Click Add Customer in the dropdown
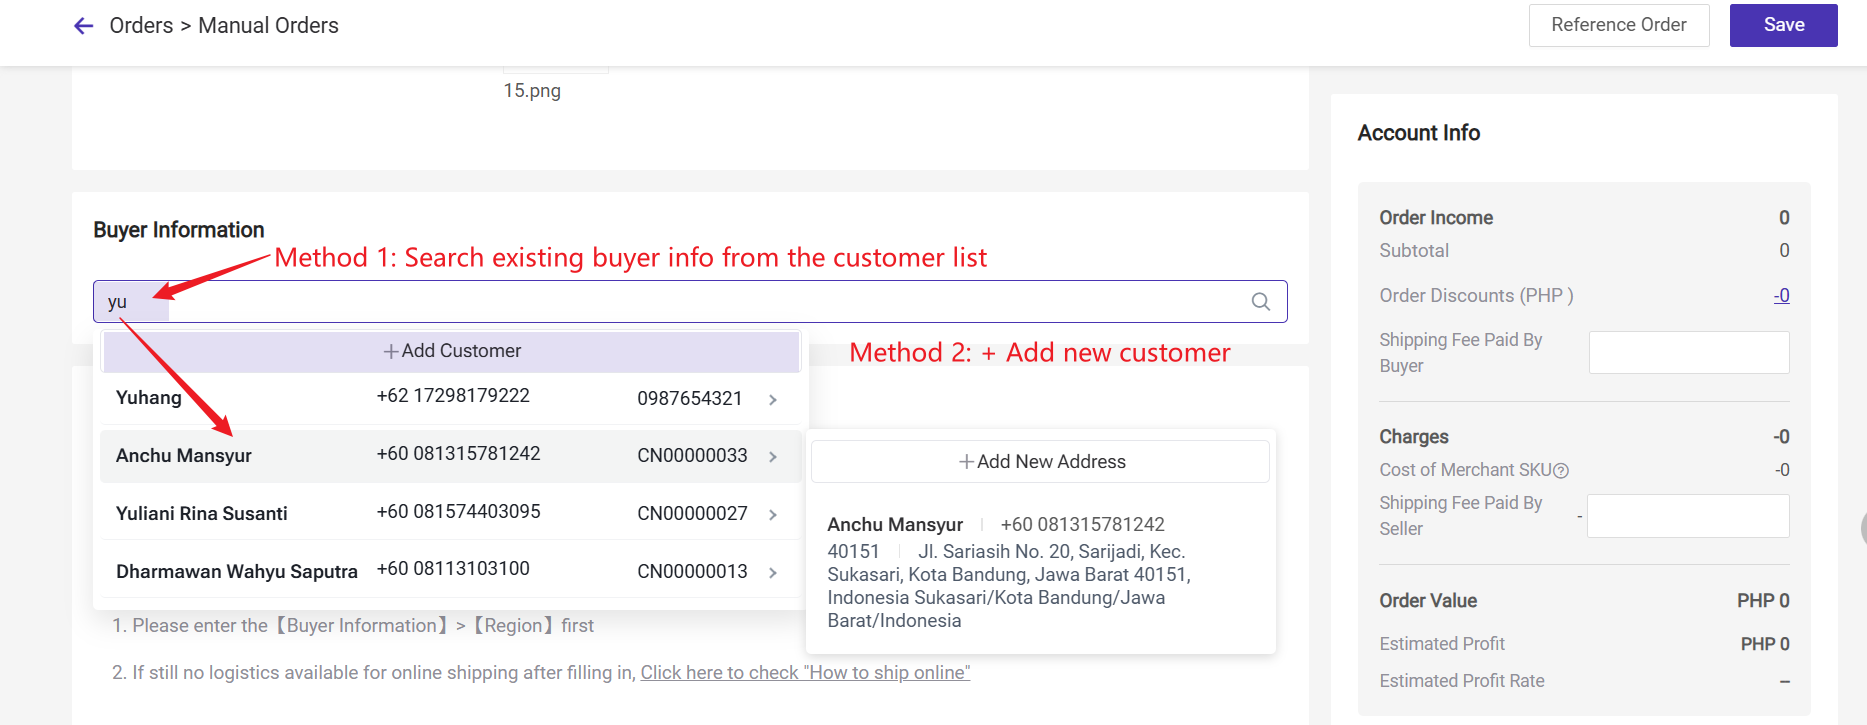 pyautogui.click(x=452, y=351)
